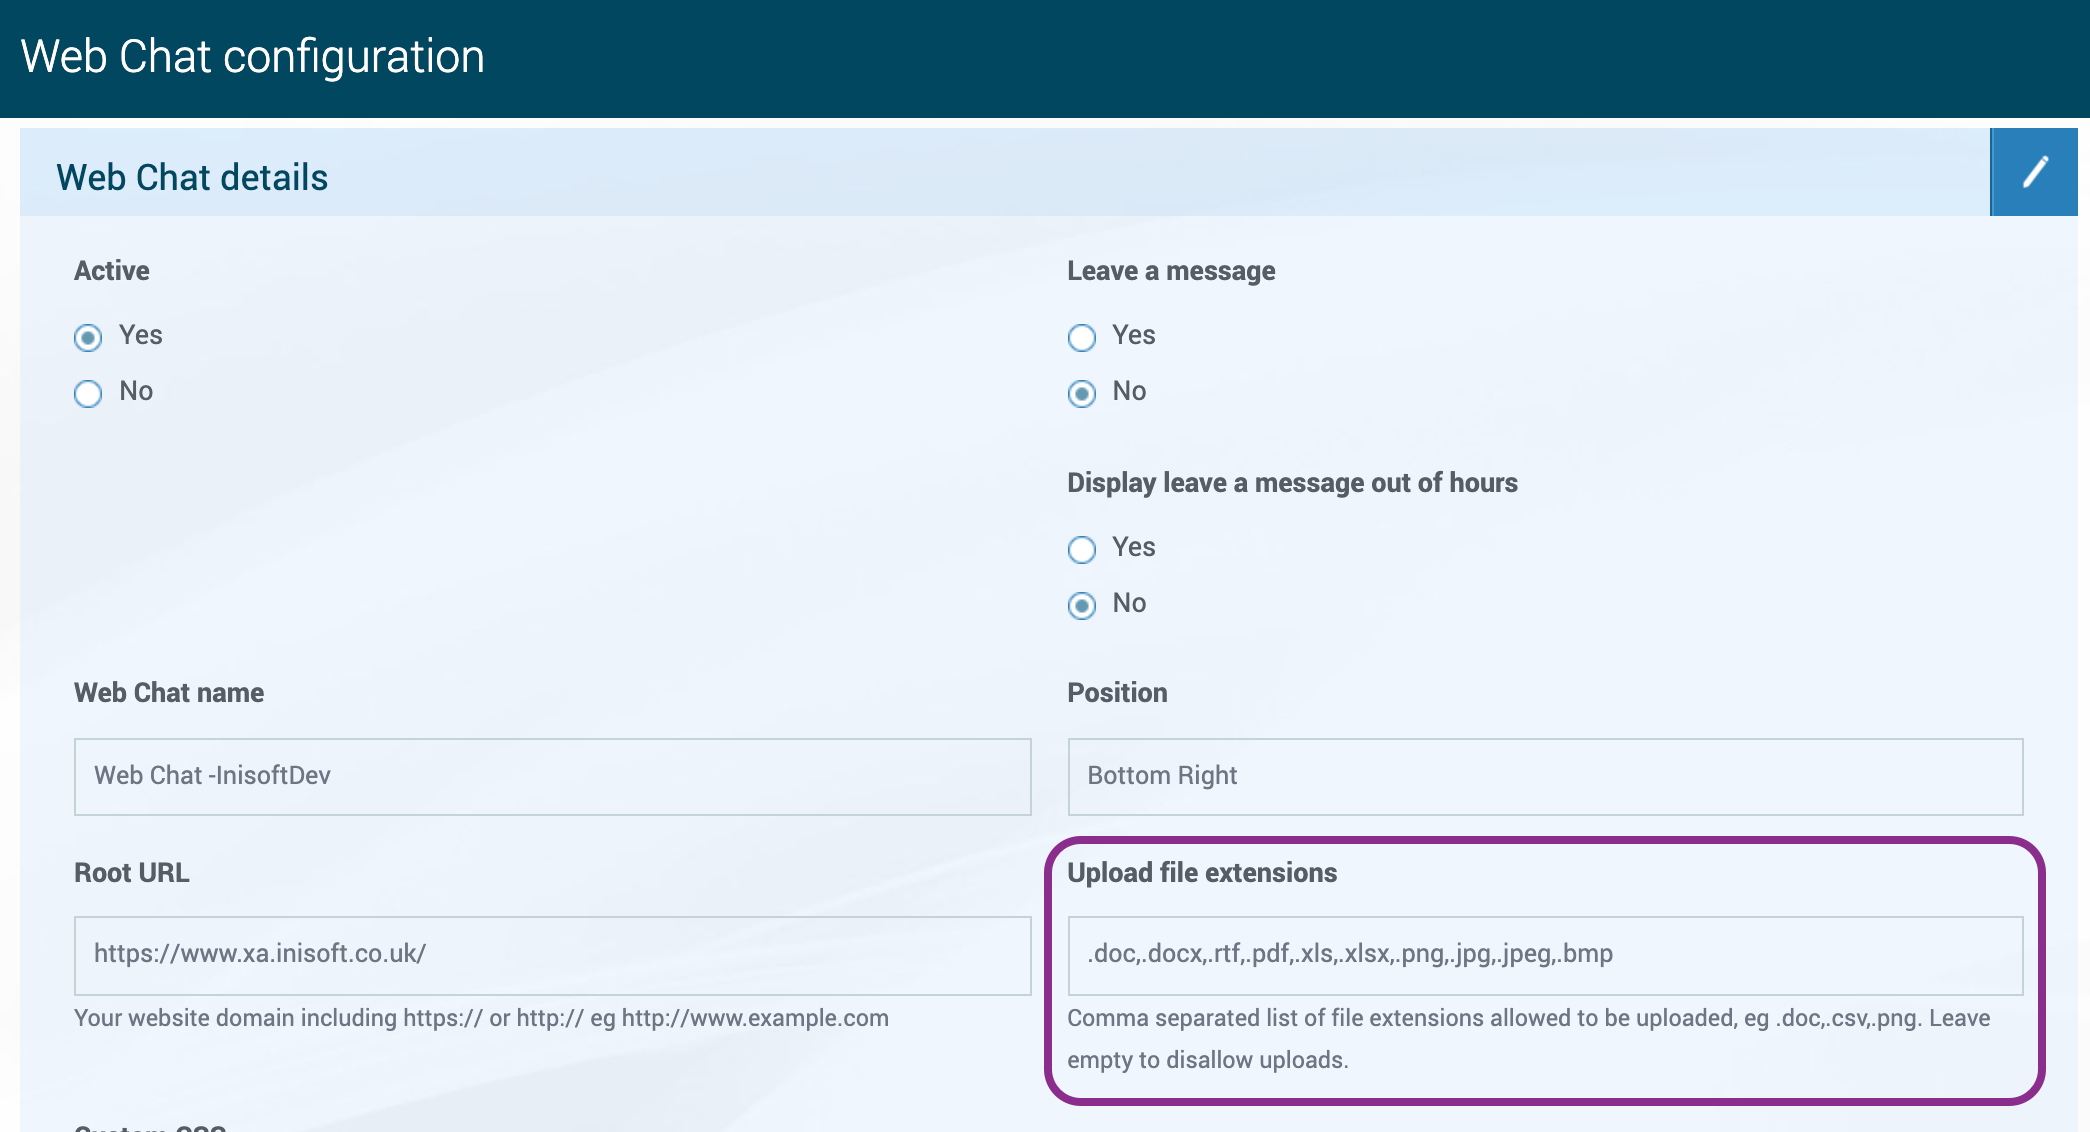The height and width of the screenshot is (1132, 2090).
Task: Click the pencil edit icon
Action: coord(2034,172)
